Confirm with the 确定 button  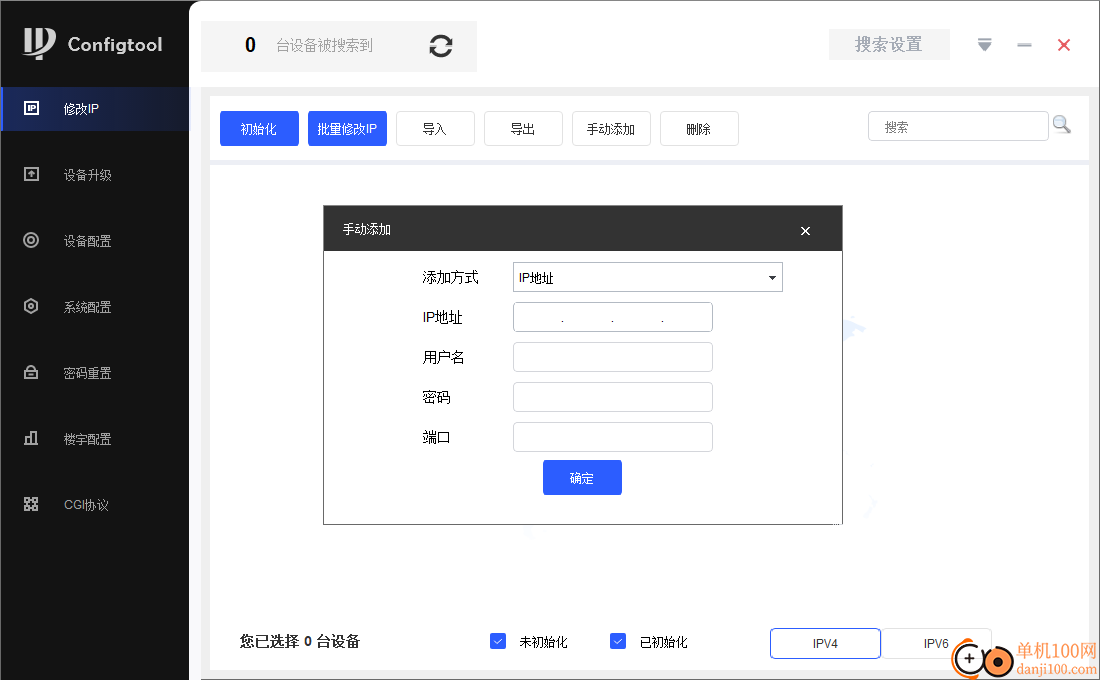[x=582, y=477]
